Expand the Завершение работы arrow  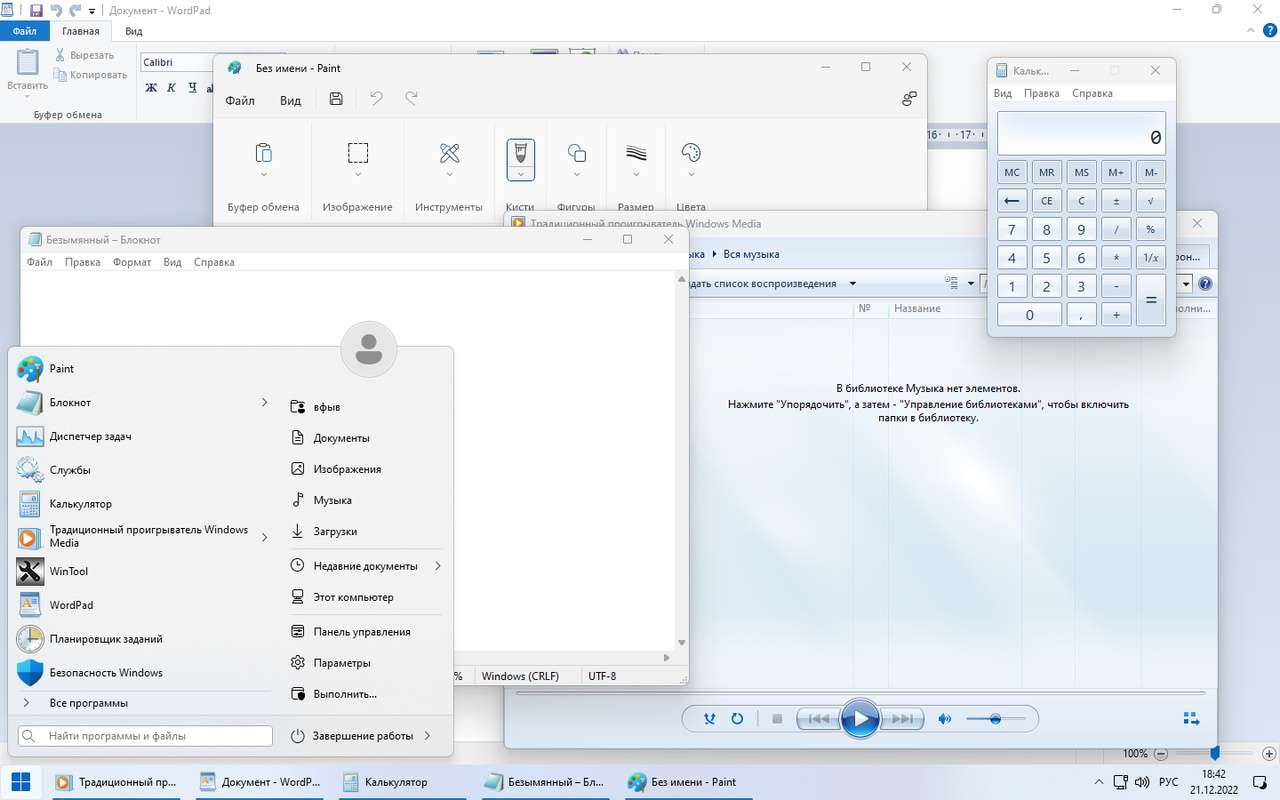pos(427,736)
